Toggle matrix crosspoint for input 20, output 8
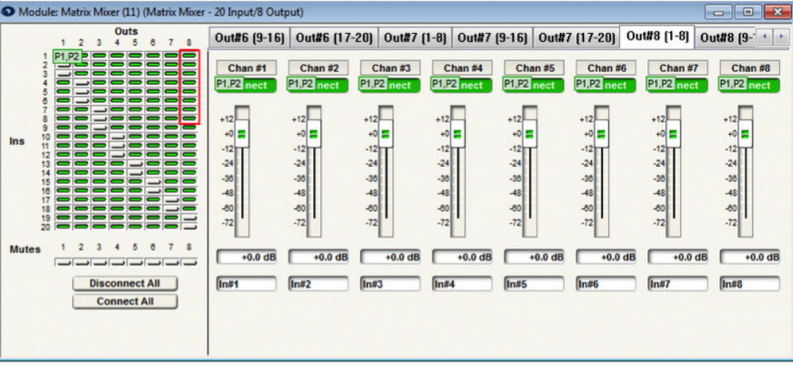Viewport: 793px width, 365px height. pos(189,226)
